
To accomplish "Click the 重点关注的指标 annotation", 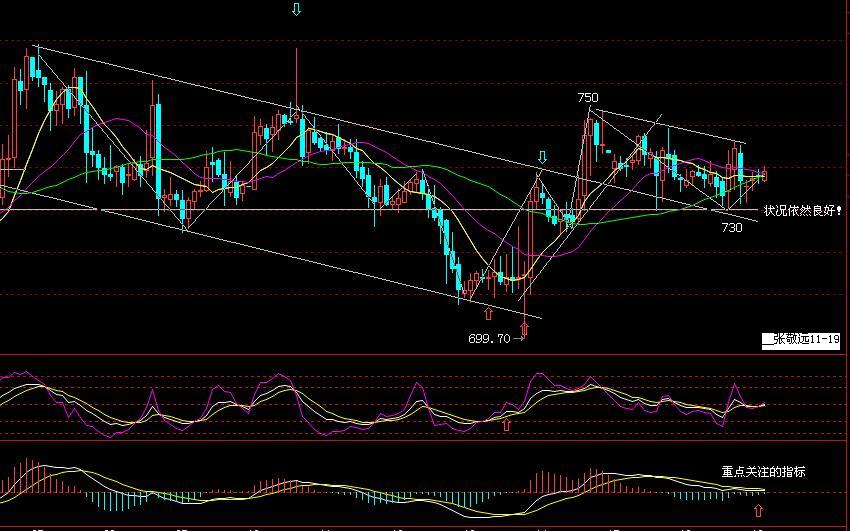I will [763, 471].
